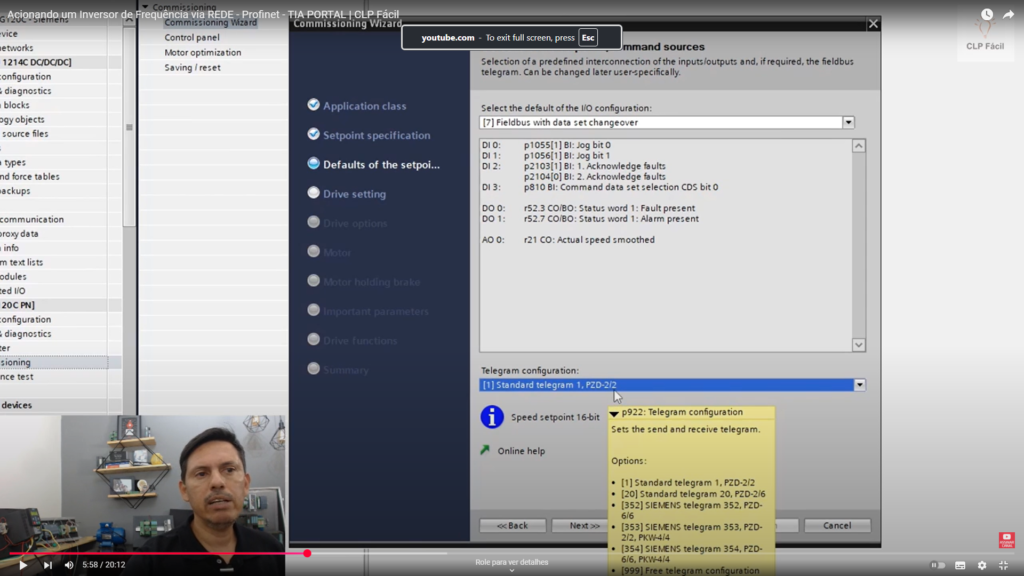Open the video title link at the top
Screen dimensions: 1024x576
[x=203, y=14]
